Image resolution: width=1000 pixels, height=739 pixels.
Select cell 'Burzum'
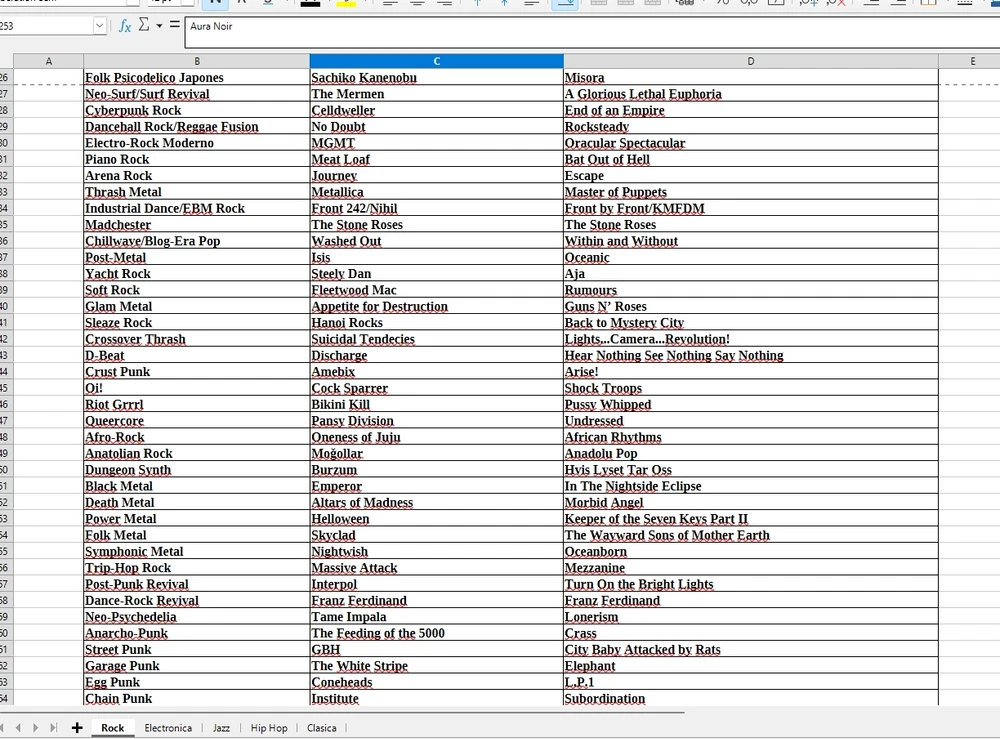click(436, 470)
